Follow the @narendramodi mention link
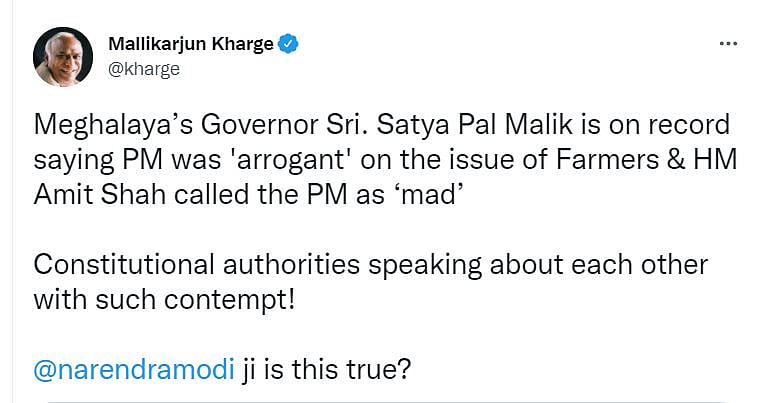The image size is (760, 403). tap(135, 369)
